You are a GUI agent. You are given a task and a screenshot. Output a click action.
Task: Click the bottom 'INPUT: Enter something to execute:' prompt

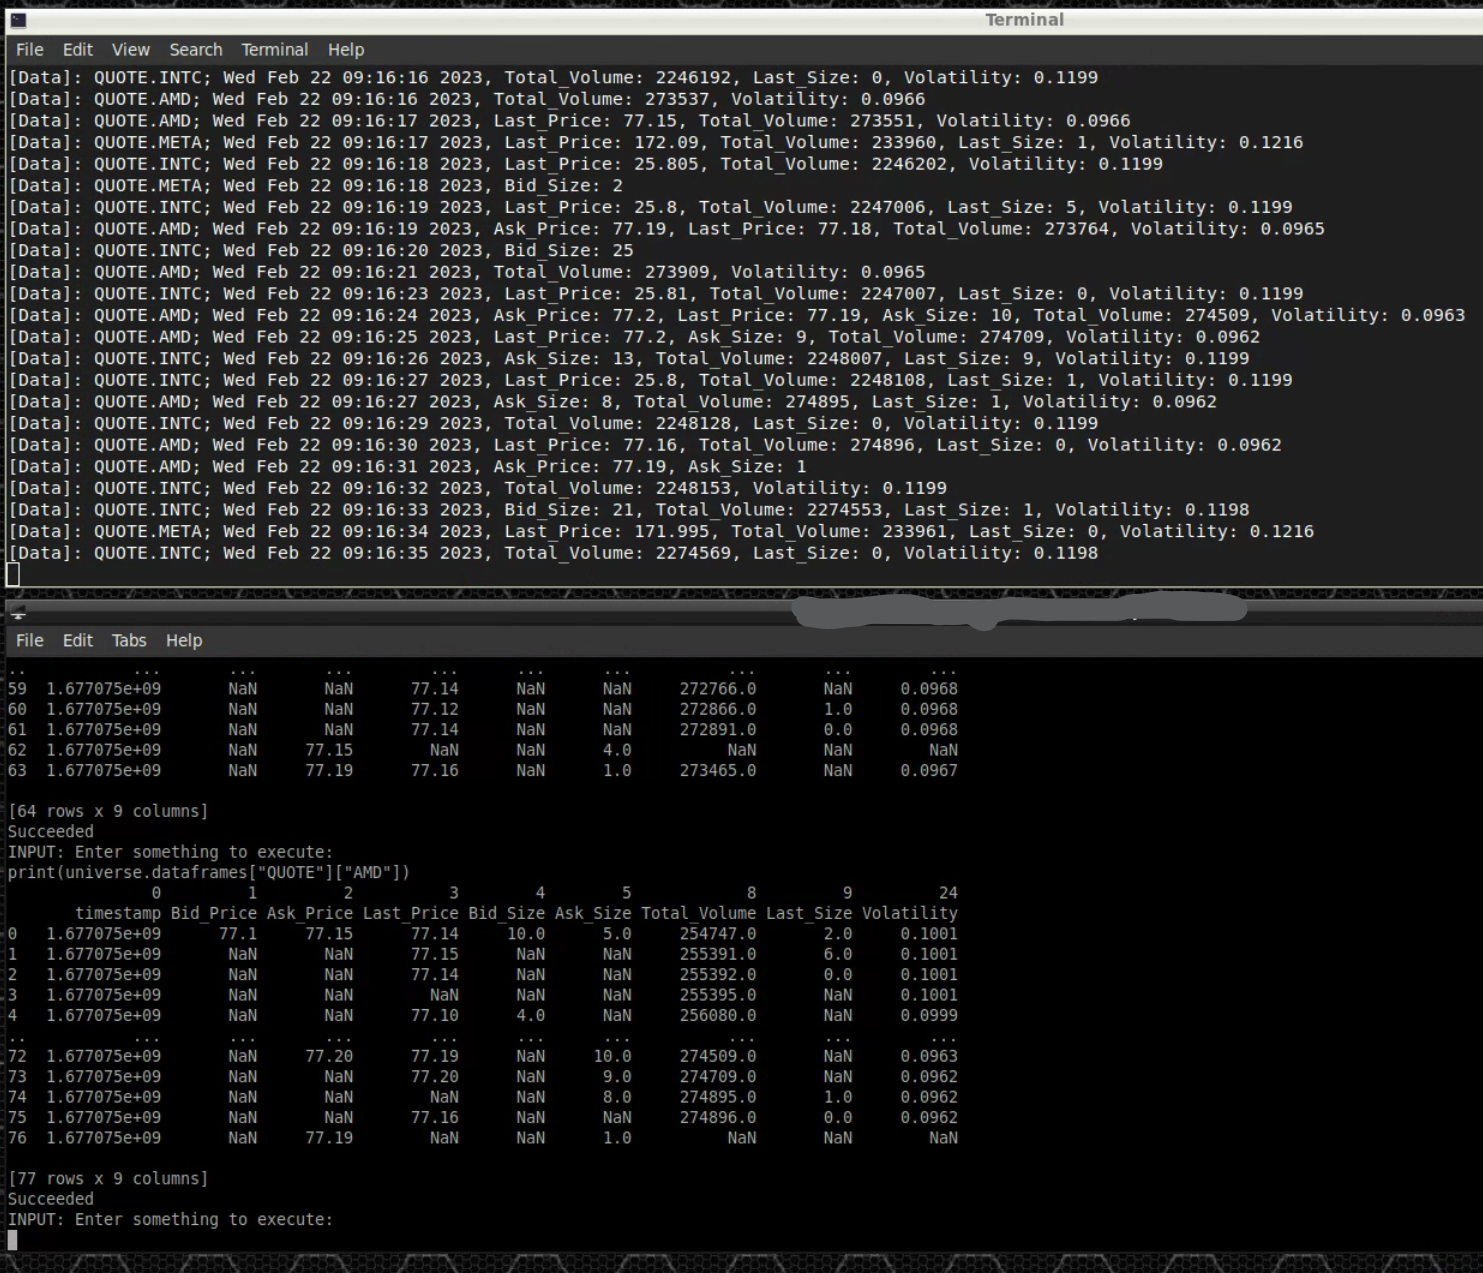click(x=170, y=1220)
